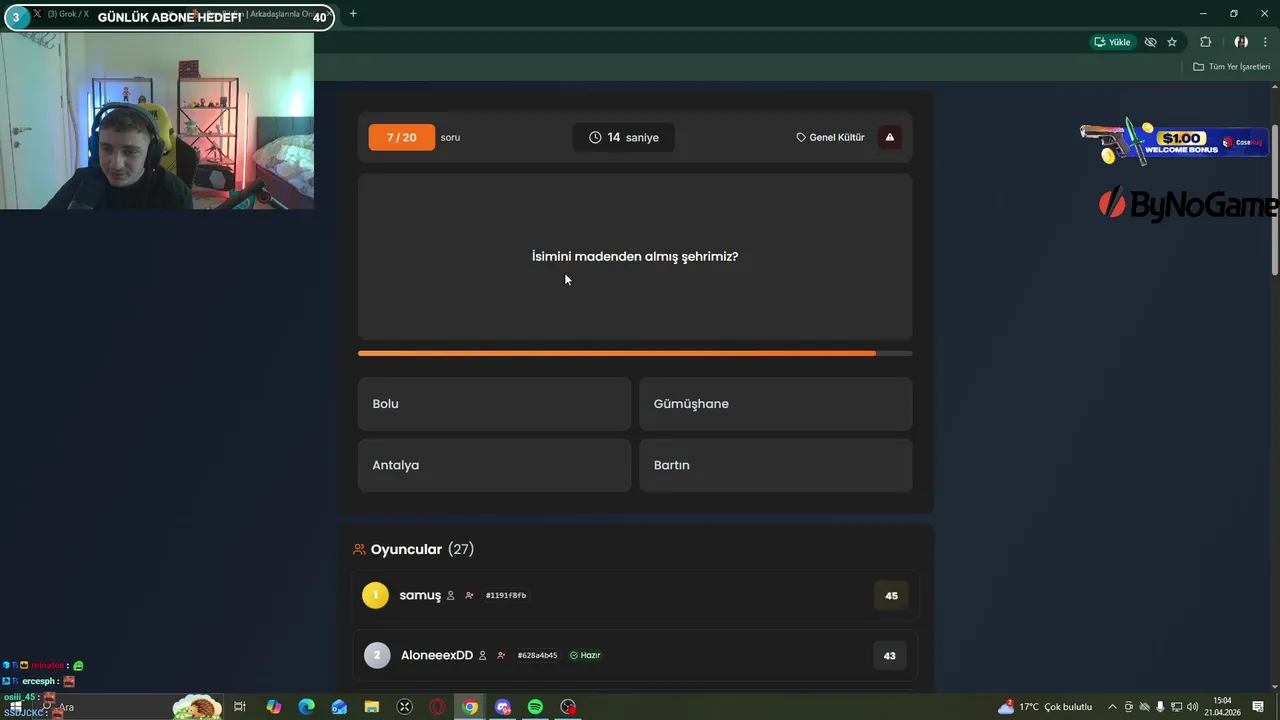Click the Genel Kültür category tag
The width and height of the screenshot is (1280, 720).
pos(830,137)
